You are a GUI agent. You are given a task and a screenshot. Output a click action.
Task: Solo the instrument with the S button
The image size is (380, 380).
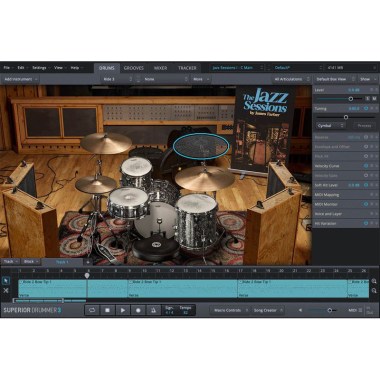[x=367, y=99]
